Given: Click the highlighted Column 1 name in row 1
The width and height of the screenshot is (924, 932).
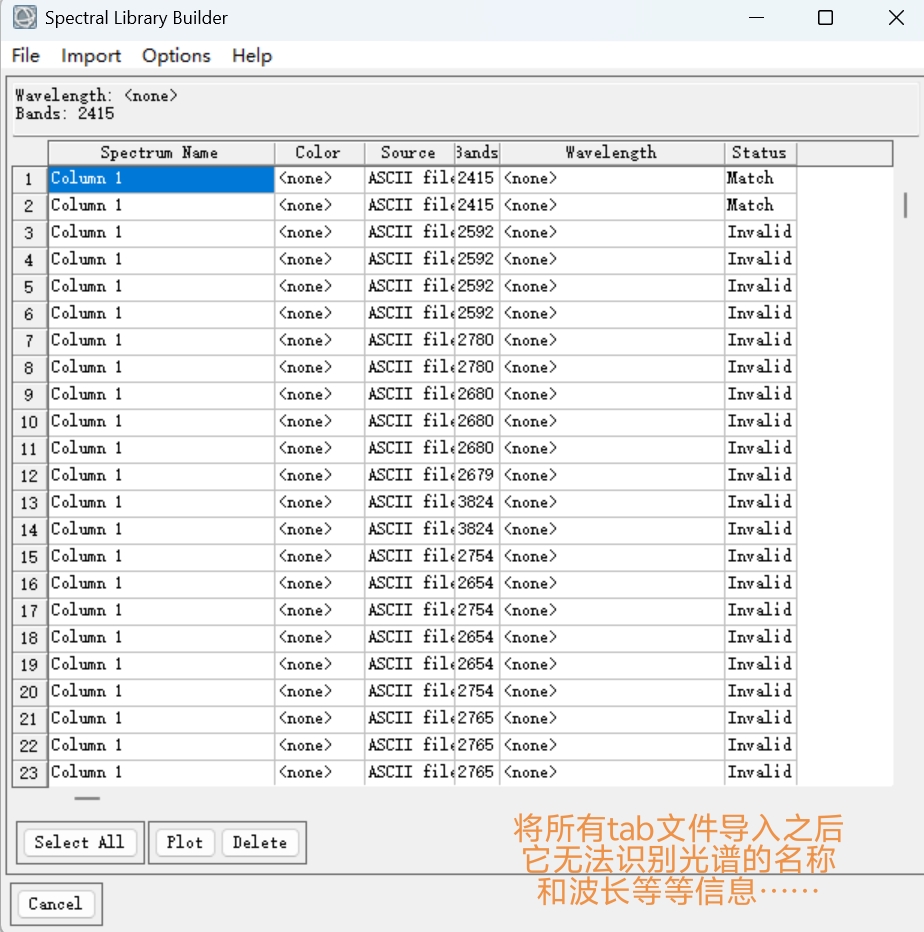Looking at the screenshot, I should click(x=161, y=178).
